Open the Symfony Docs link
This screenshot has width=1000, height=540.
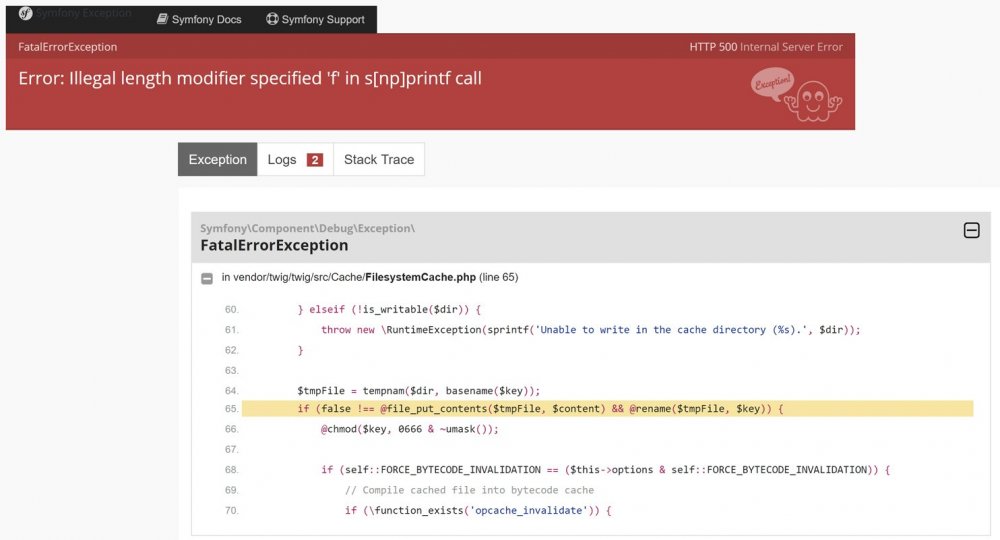click(x=206, y=19)
